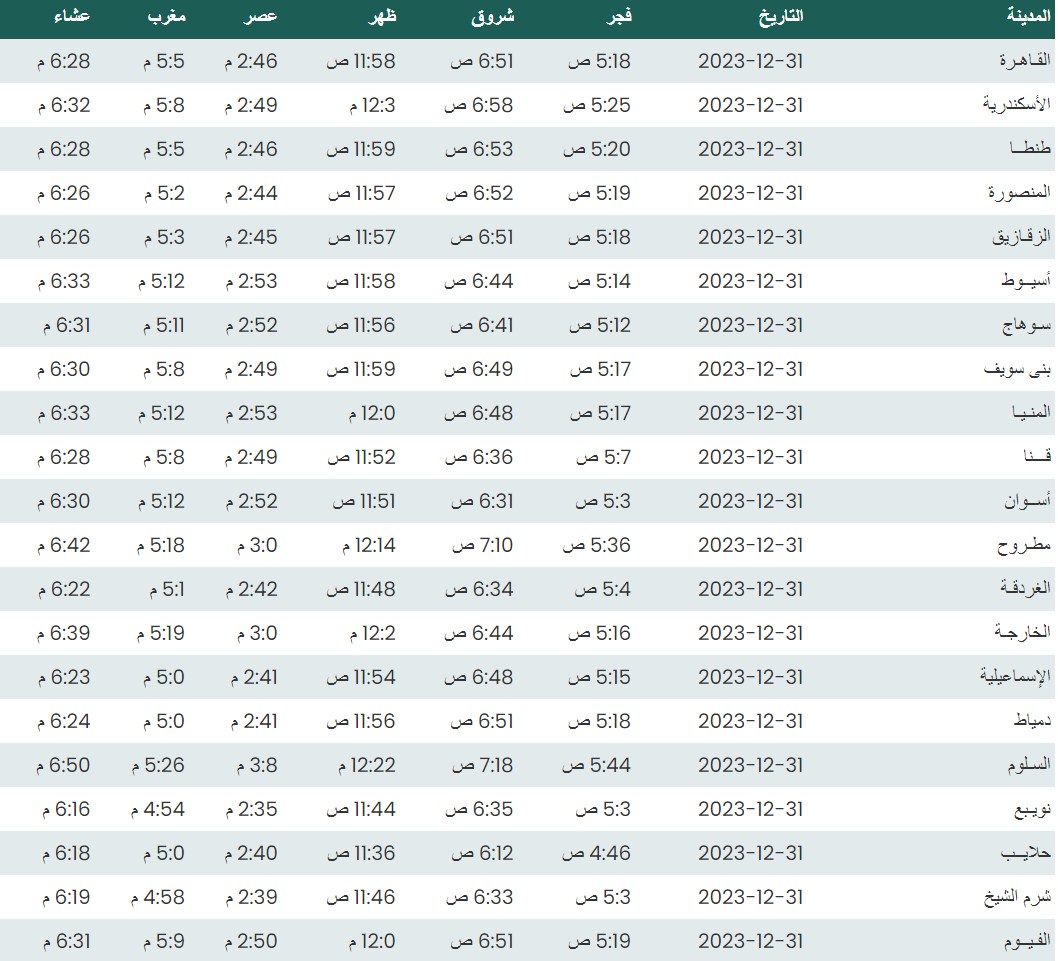Click the 5:44 ص fajr time for السلوم

(597, 766)
